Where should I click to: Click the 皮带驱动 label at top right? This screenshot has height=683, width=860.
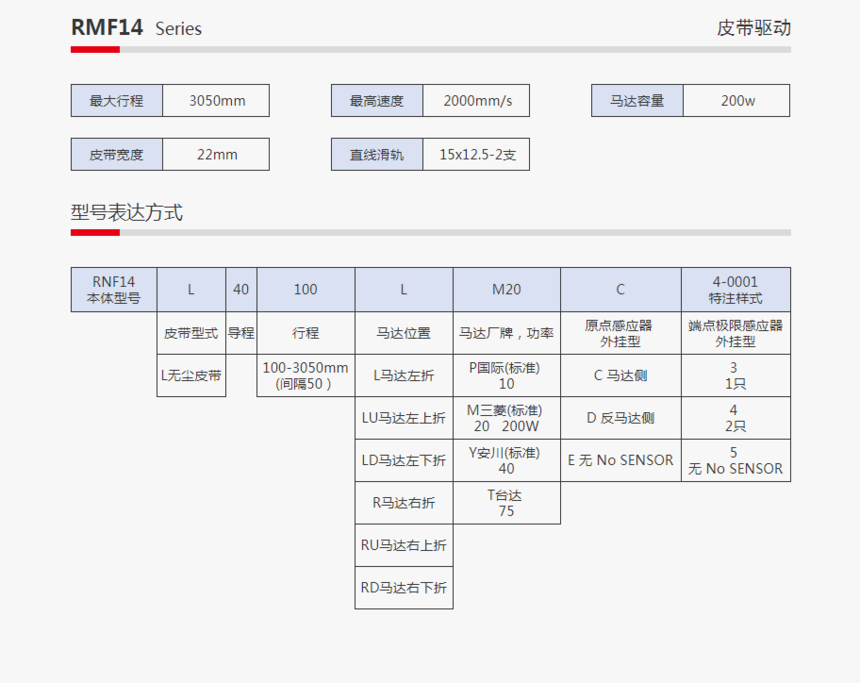[753, 28]
